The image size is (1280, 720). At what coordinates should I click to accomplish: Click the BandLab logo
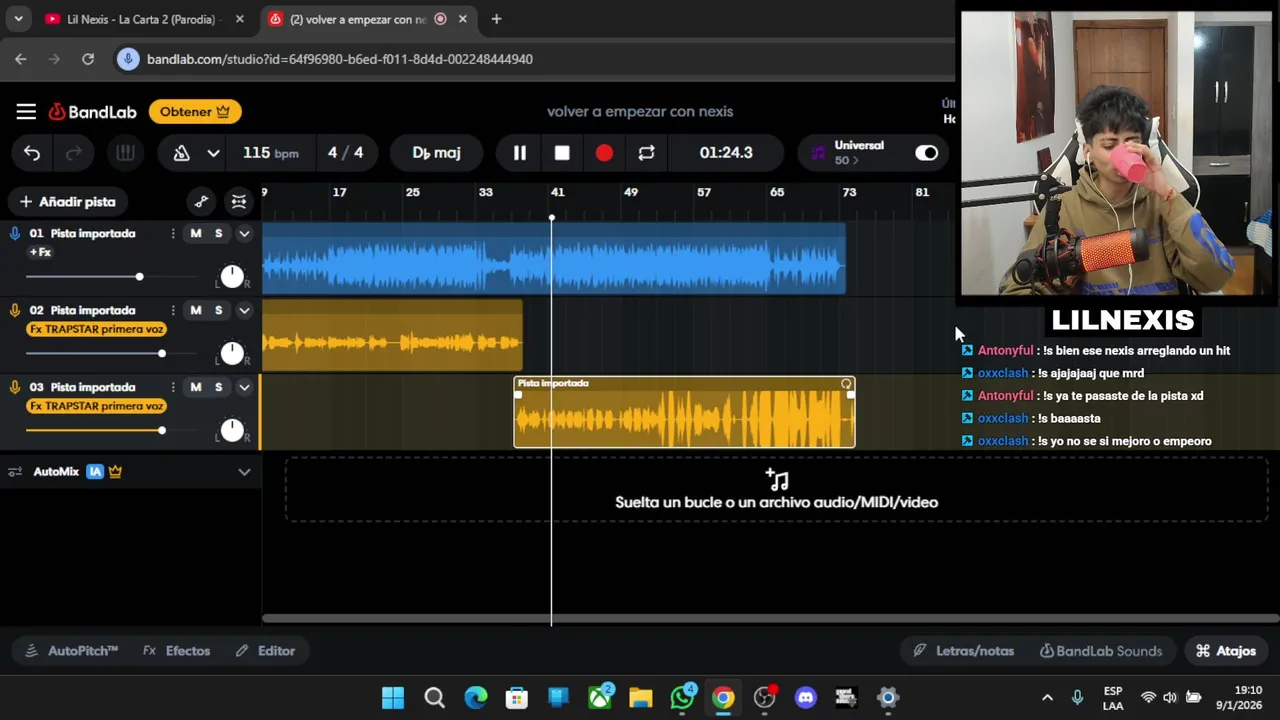coord(92,112)
